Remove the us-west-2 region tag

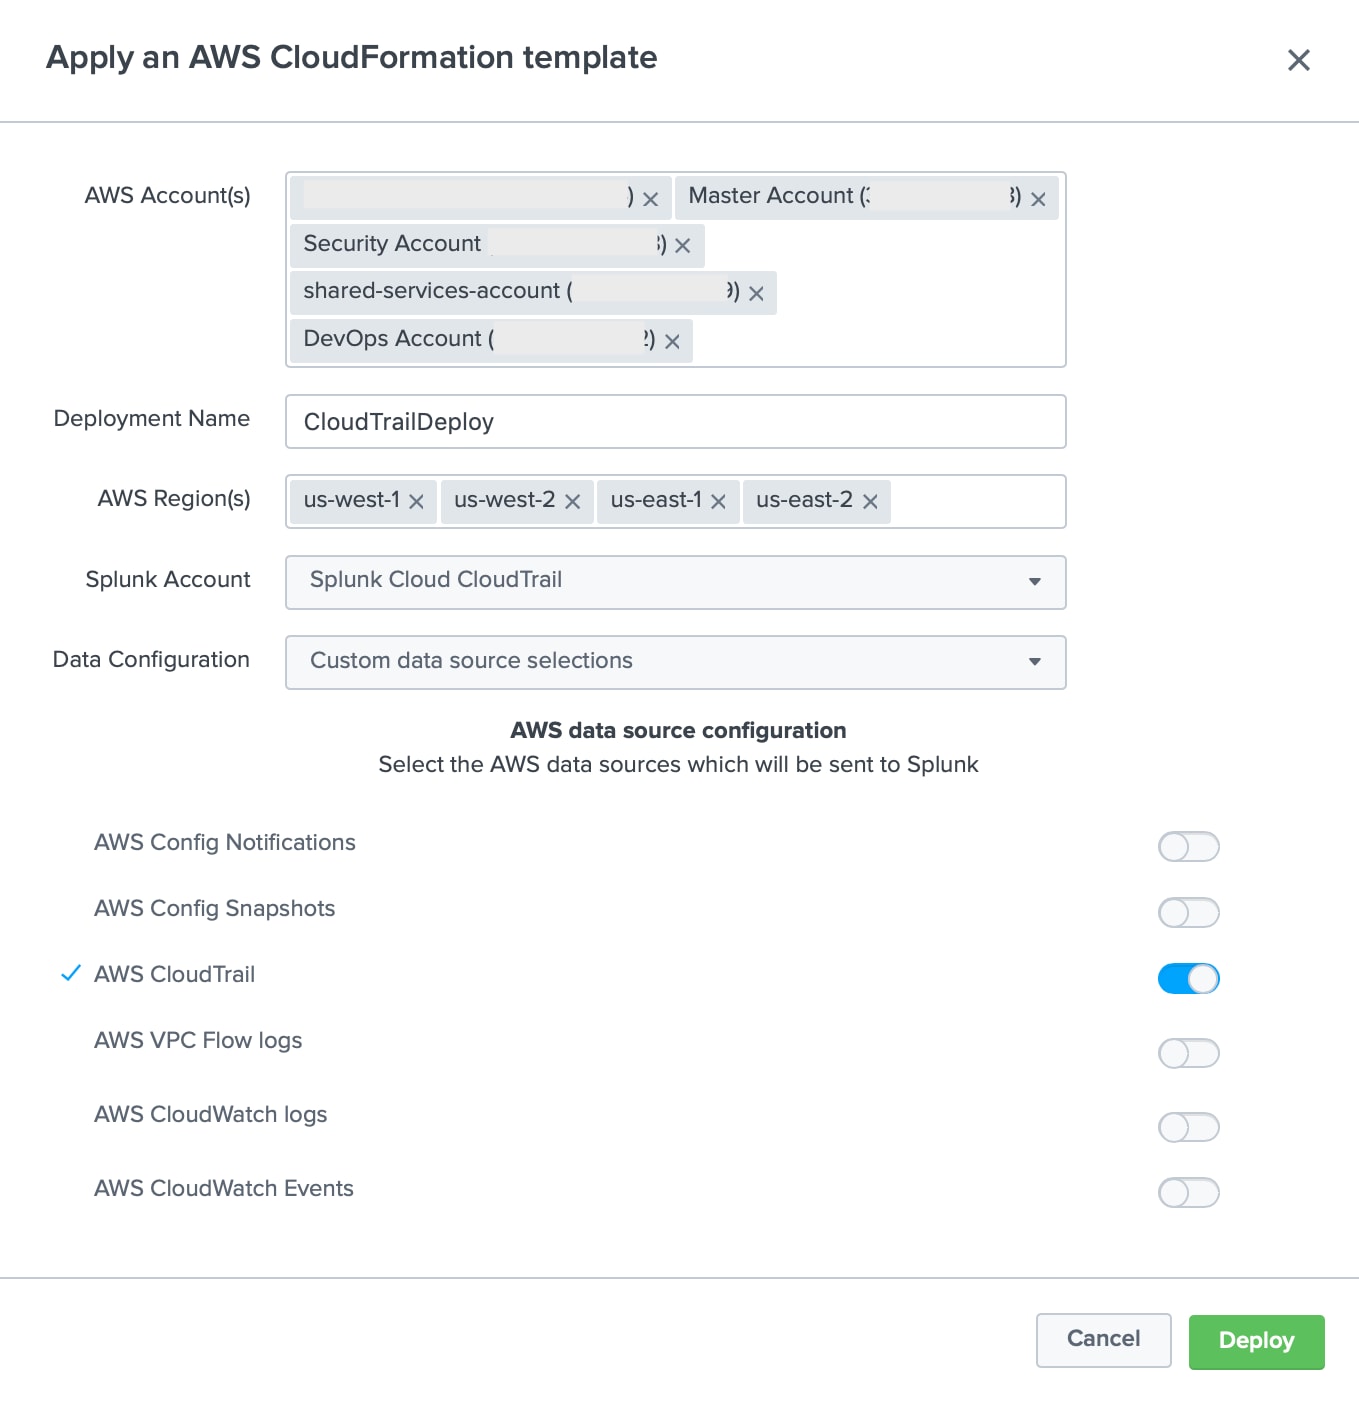coord(572,502)
